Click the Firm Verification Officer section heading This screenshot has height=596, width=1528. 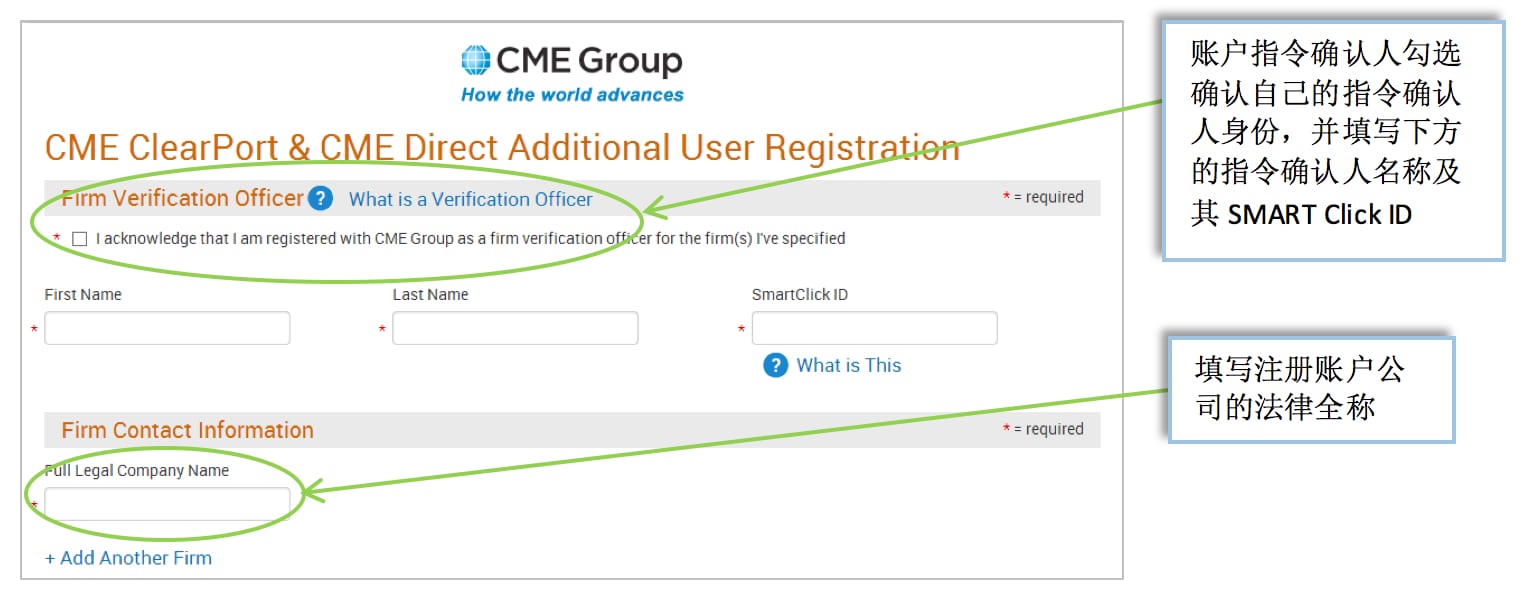pyautogui.click(x=182, y=198)
